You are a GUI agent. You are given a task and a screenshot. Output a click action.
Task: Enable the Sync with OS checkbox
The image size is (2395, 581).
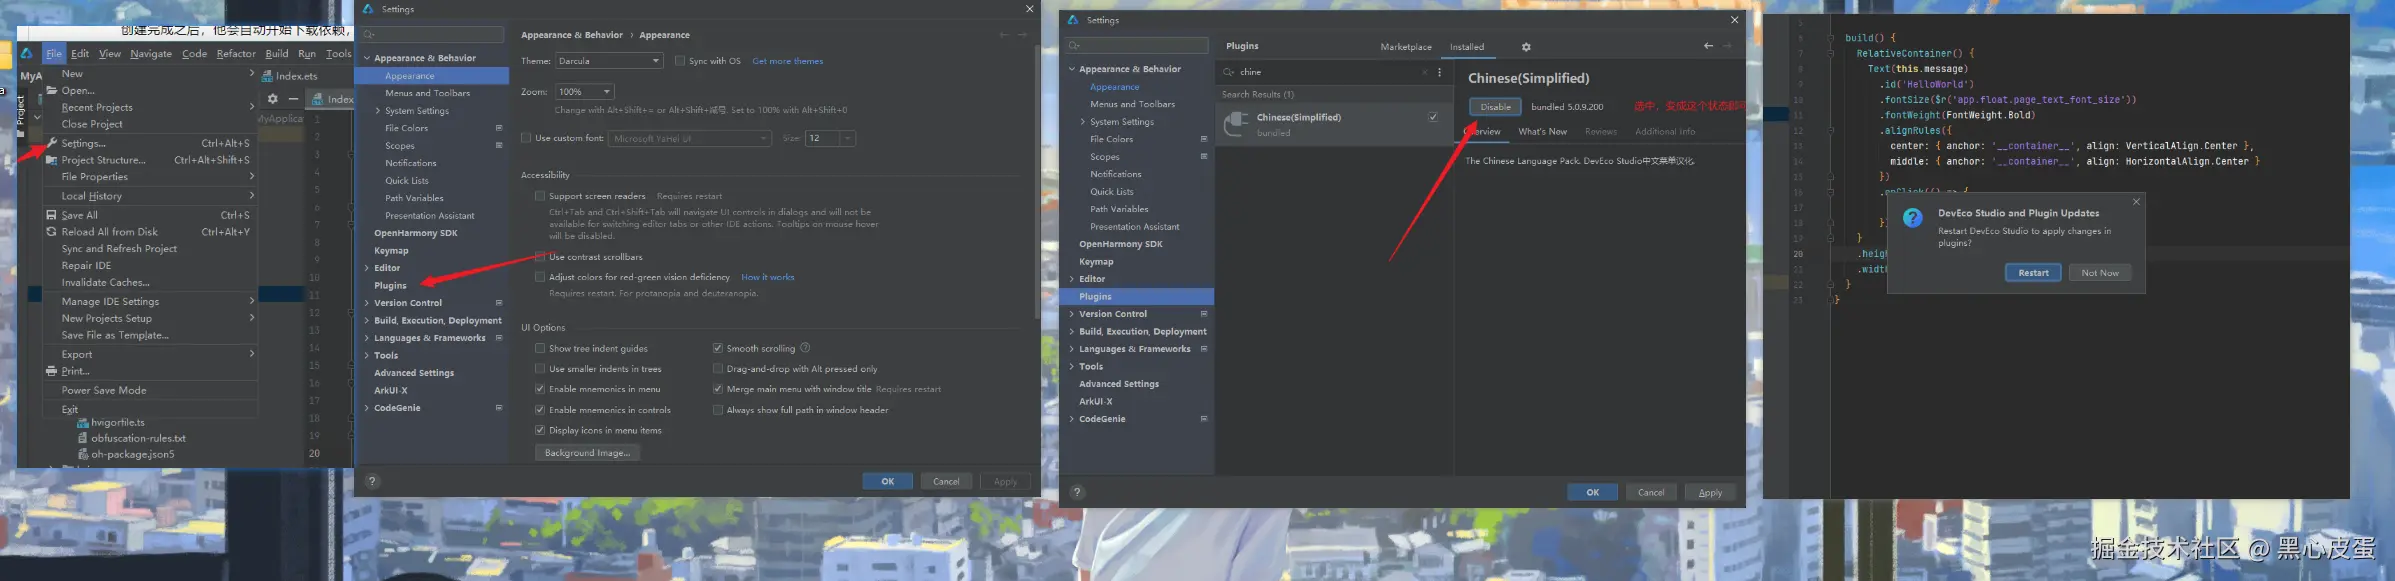point(680,61)
